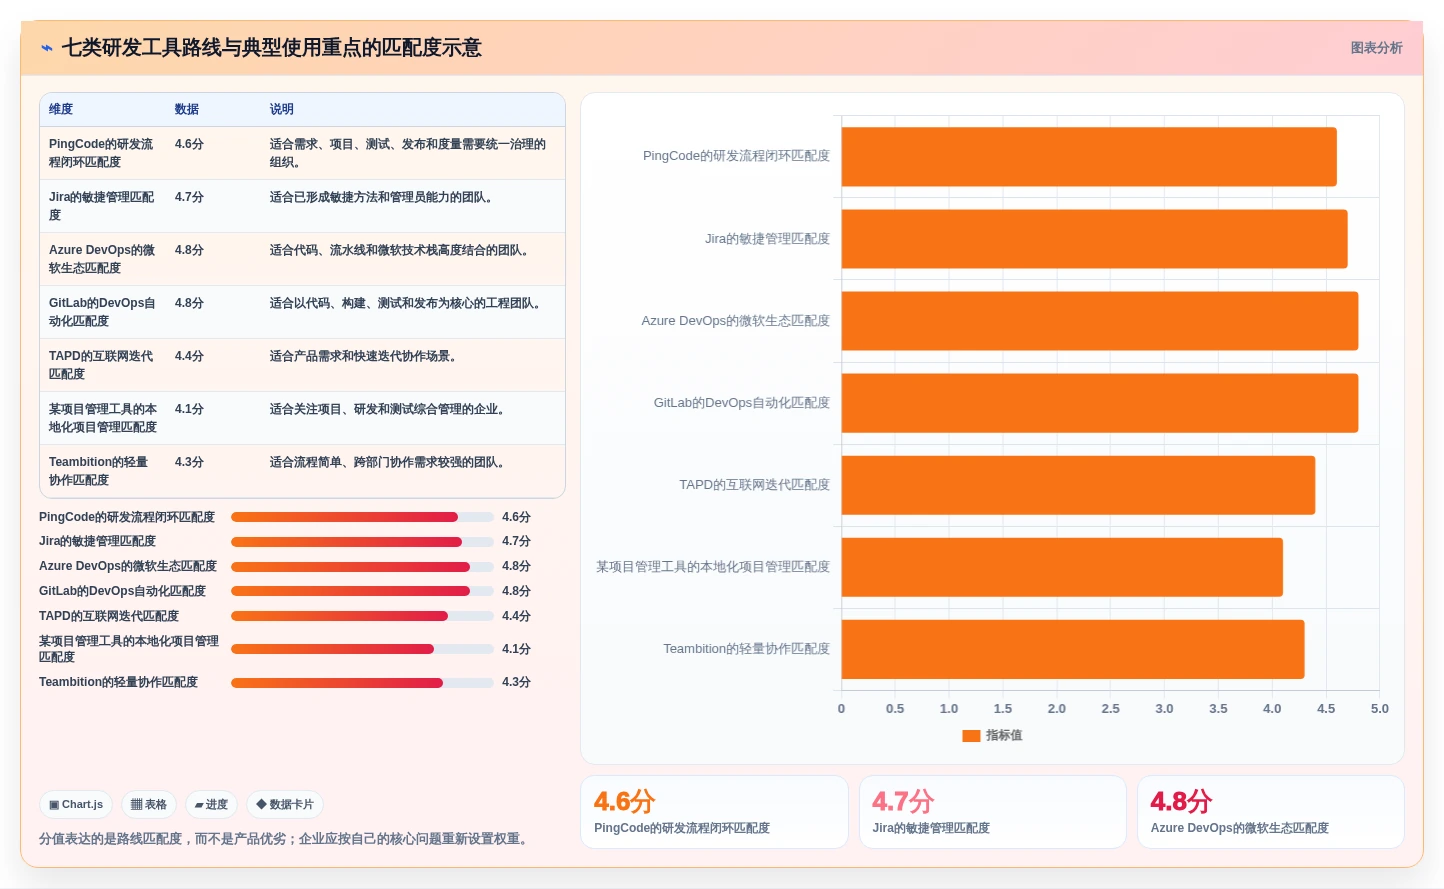Click table cell Azure DevOps的微软生态匹配度
This screenshot has width=1444, height=889.
(102, 259)
